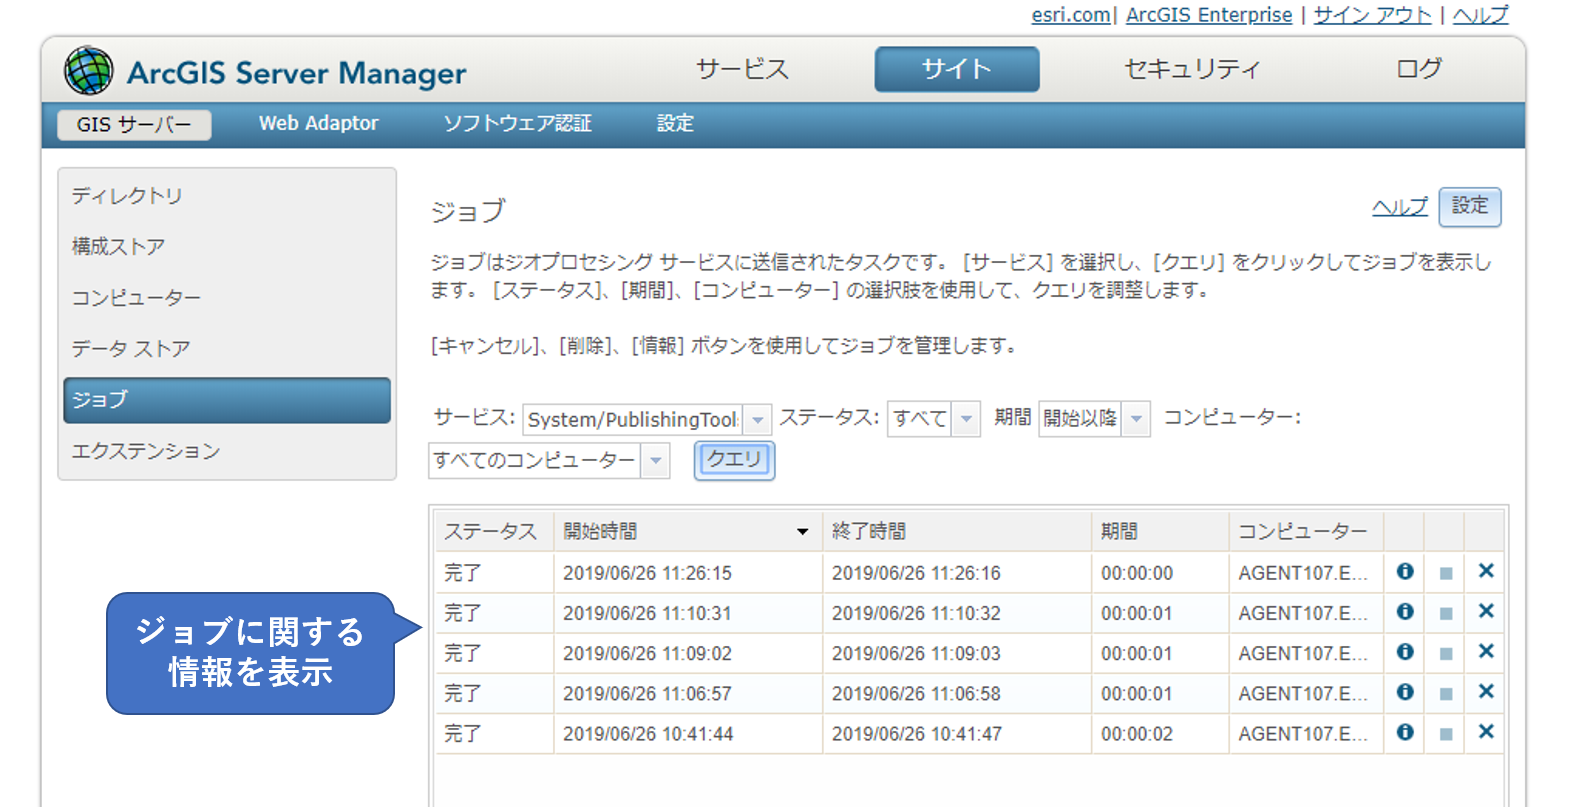Viewport: 1573px width, 807px height.
Task: Switch to the ログ tab
Action: pos(1419,69)
